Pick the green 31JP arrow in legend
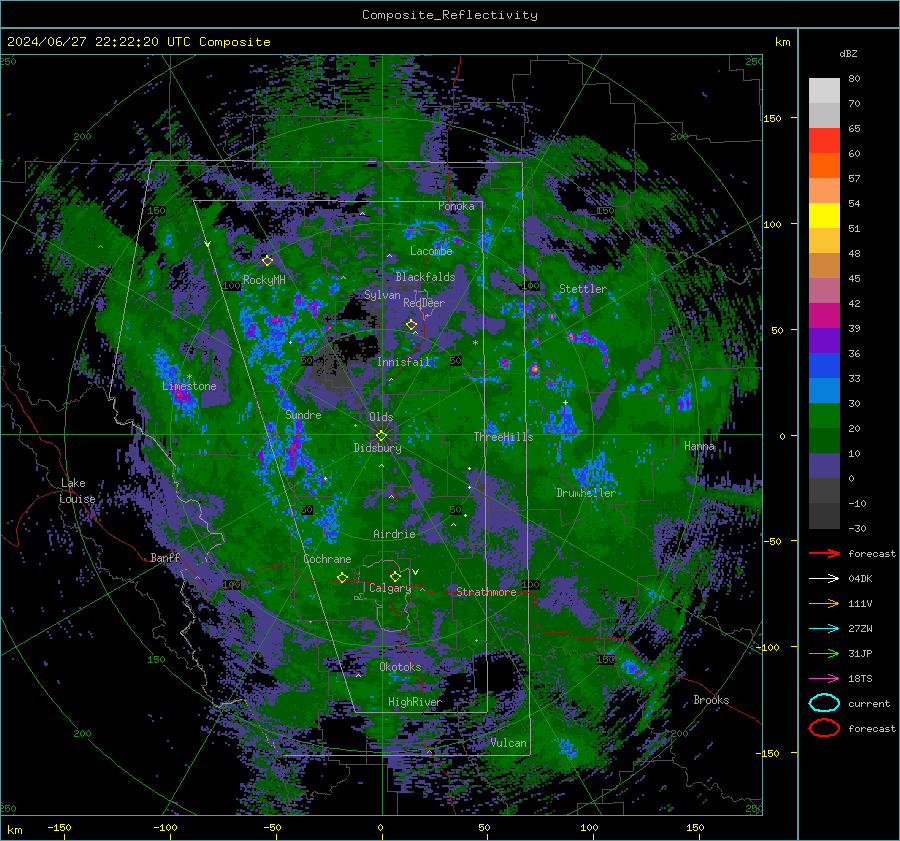Screen dimensions: 900x841 pos(824,653)
